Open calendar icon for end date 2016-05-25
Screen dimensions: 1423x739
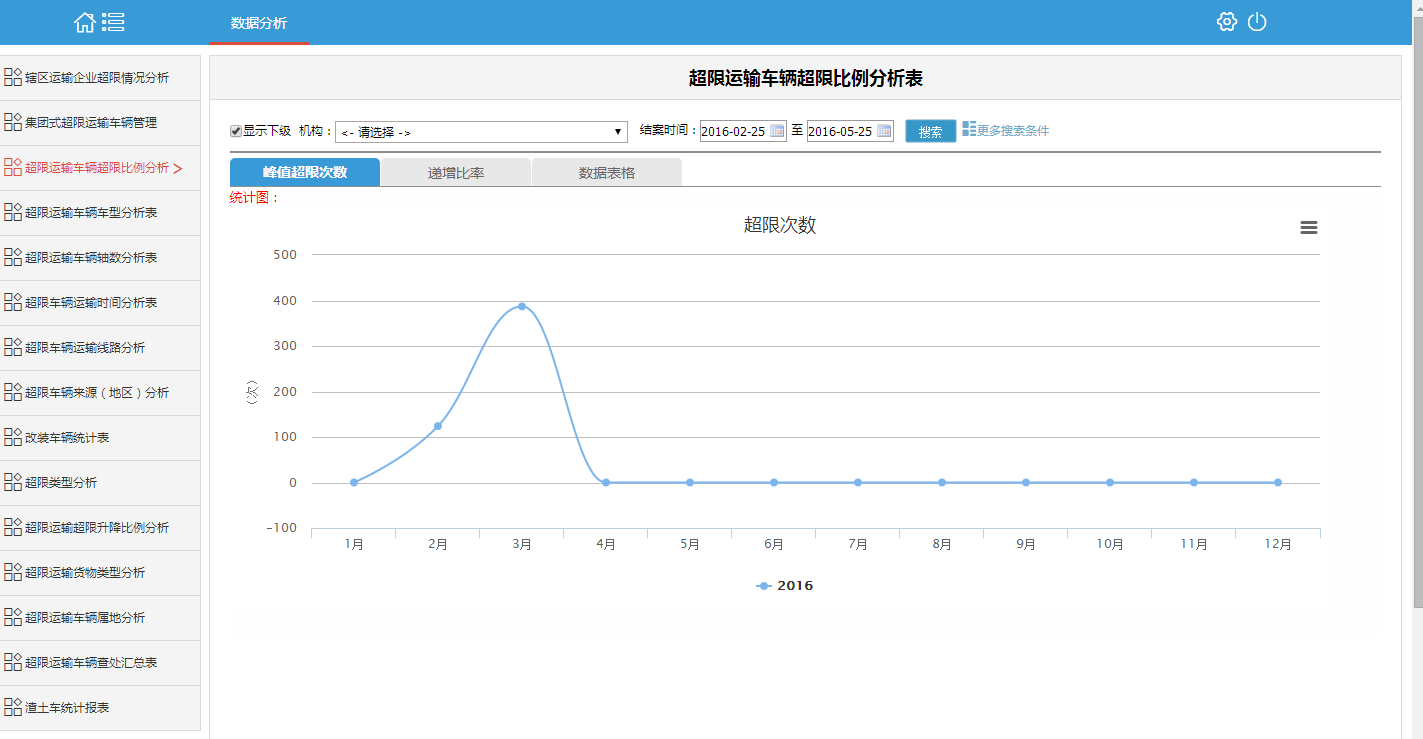(x=884, y=132)
